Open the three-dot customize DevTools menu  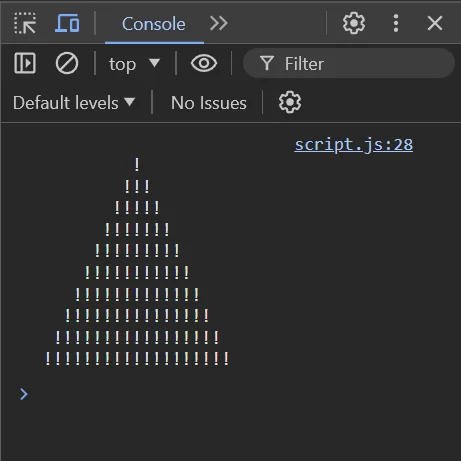click(x=396, y=23)
